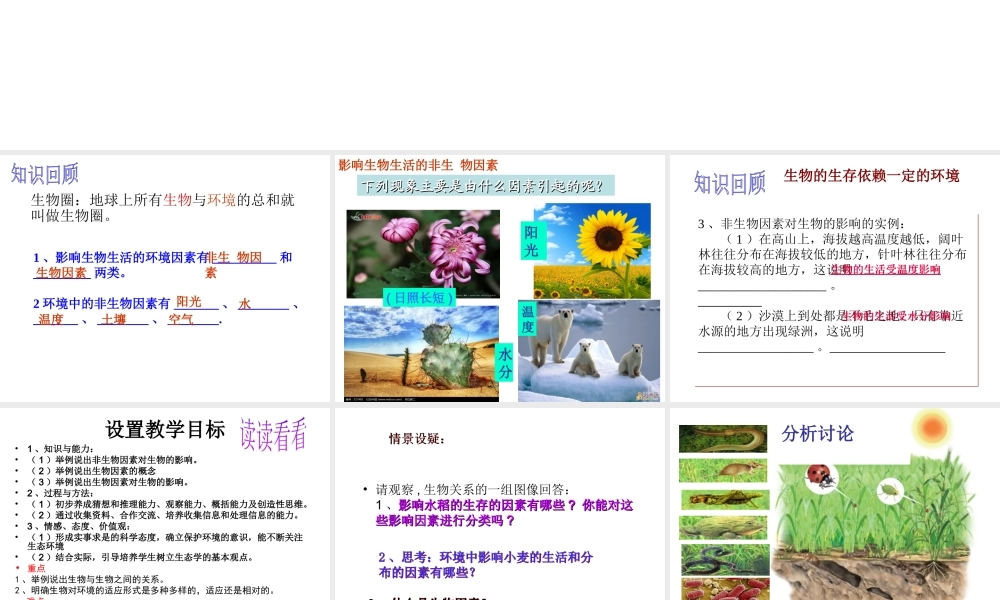Viewport: 1000px width, 600px height.
Task: Click the filled answer 空气 in the blanks
Action: 180,319
